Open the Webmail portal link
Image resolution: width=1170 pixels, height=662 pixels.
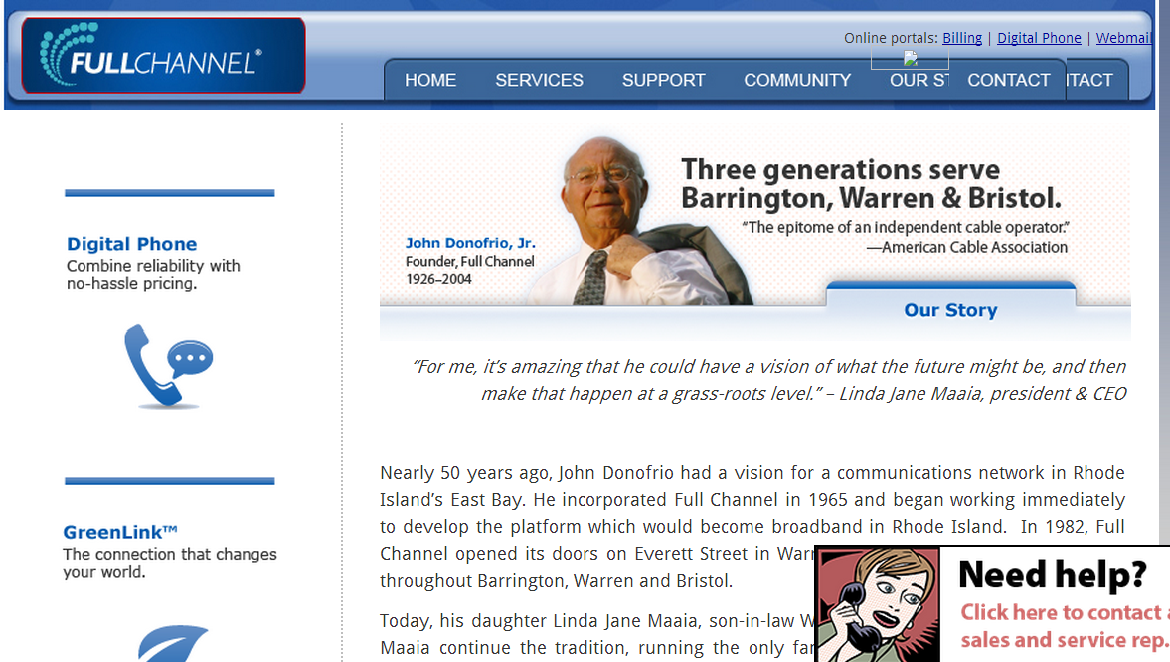pyautogui.click(x=1124, y=38)
